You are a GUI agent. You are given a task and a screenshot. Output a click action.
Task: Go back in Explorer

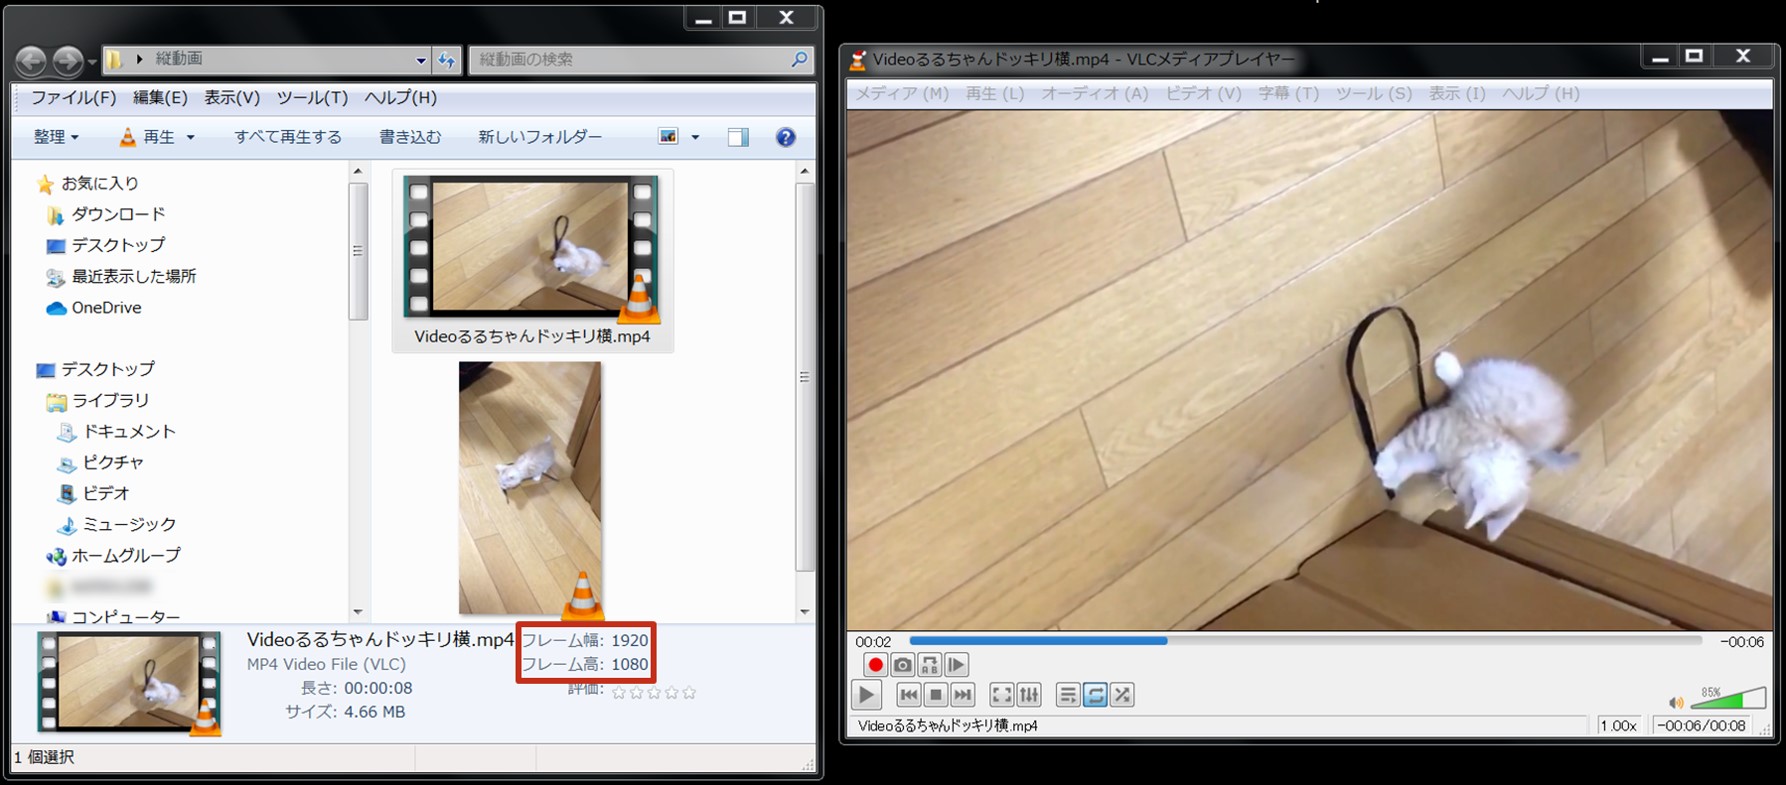coord(31,61)
